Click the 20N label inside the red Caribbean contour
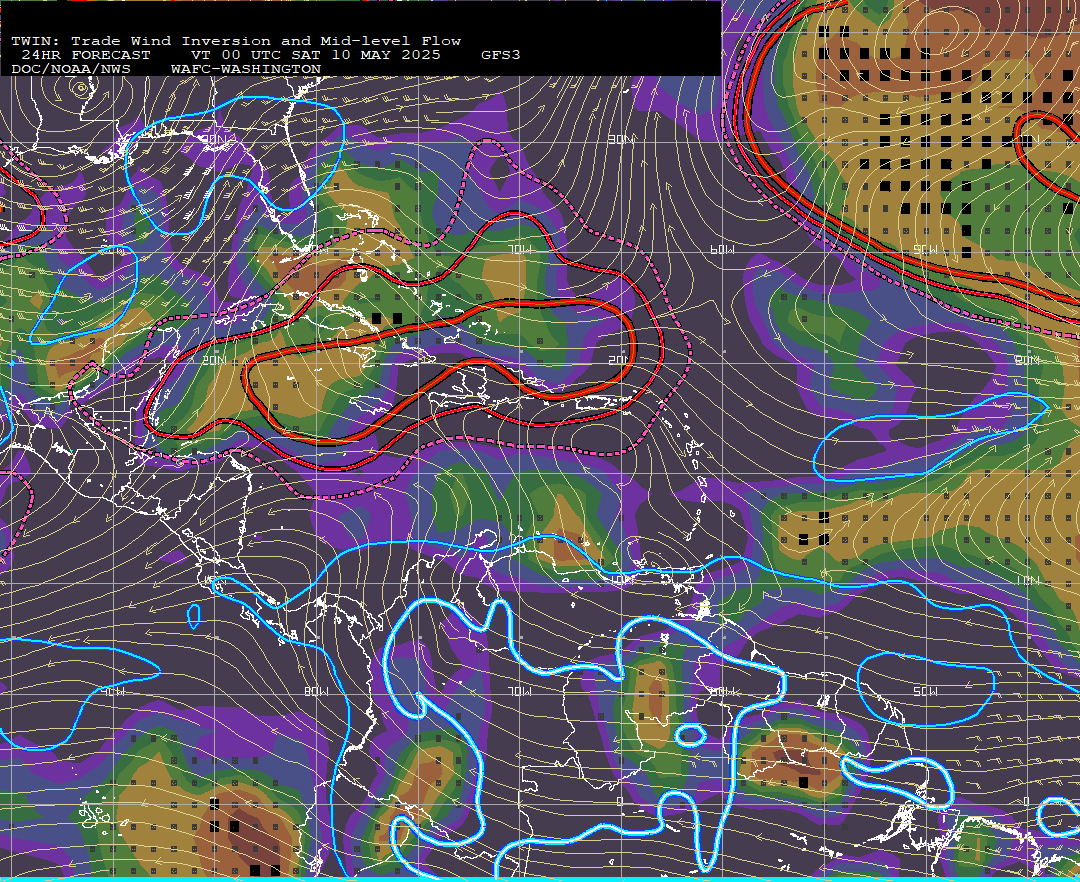Viewport: 1080px width, 882px height. [619, 360]
